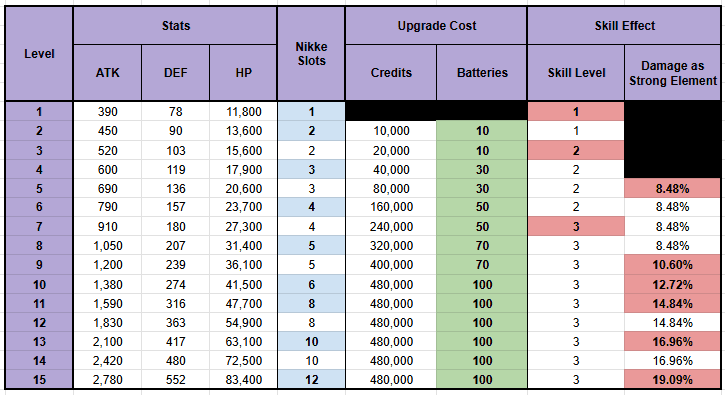Select Nikke Slots value 10 in Level 13 row
This screenshot has width=725, height=395.
point(311,341)
